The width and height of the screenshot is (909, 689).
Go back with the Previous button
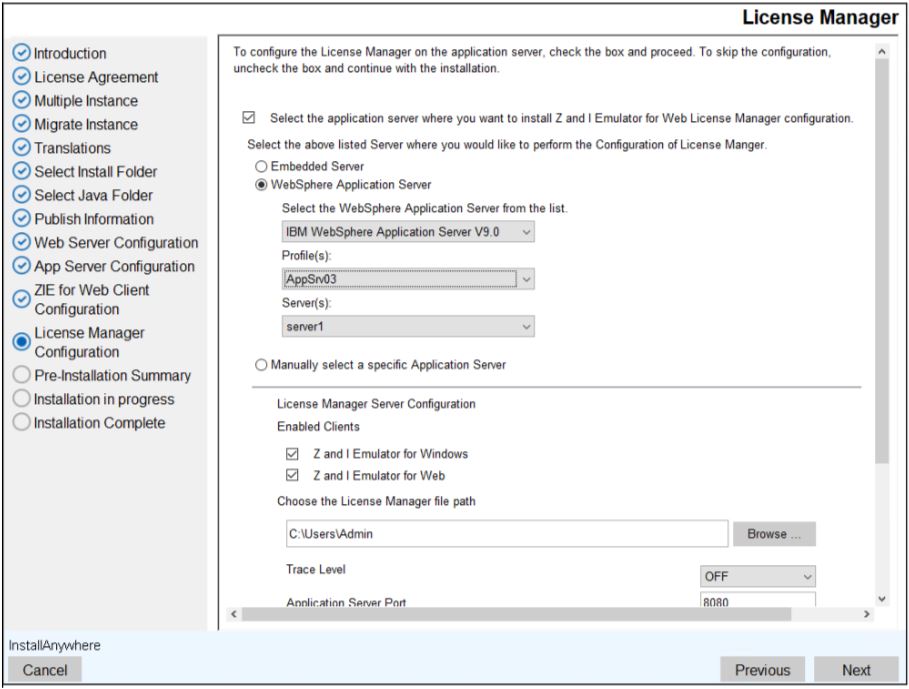762,670
